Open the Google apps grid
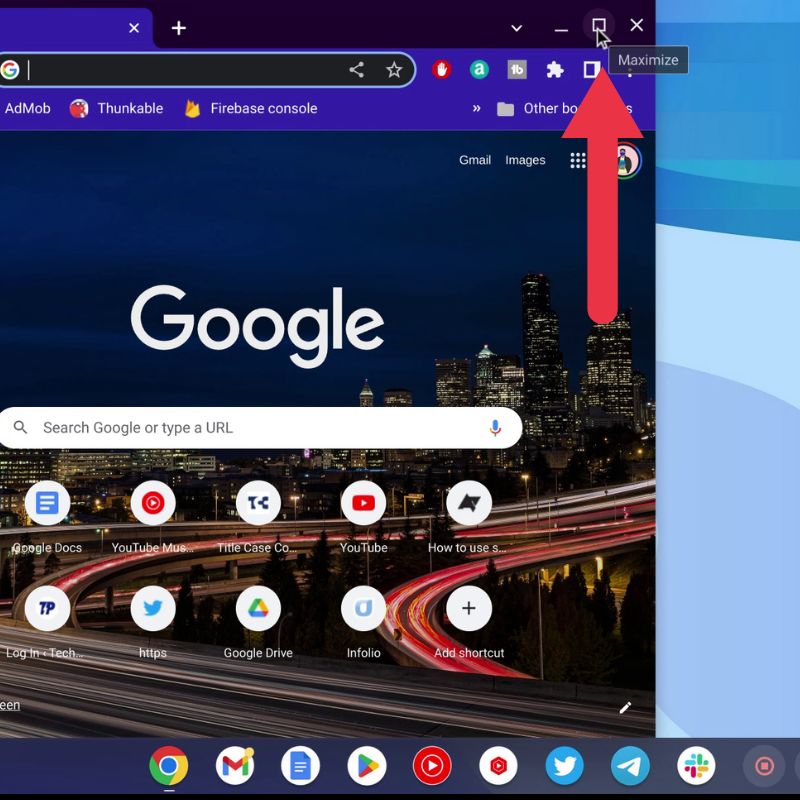This screenshot has height=800, width=800. point(578,160)
